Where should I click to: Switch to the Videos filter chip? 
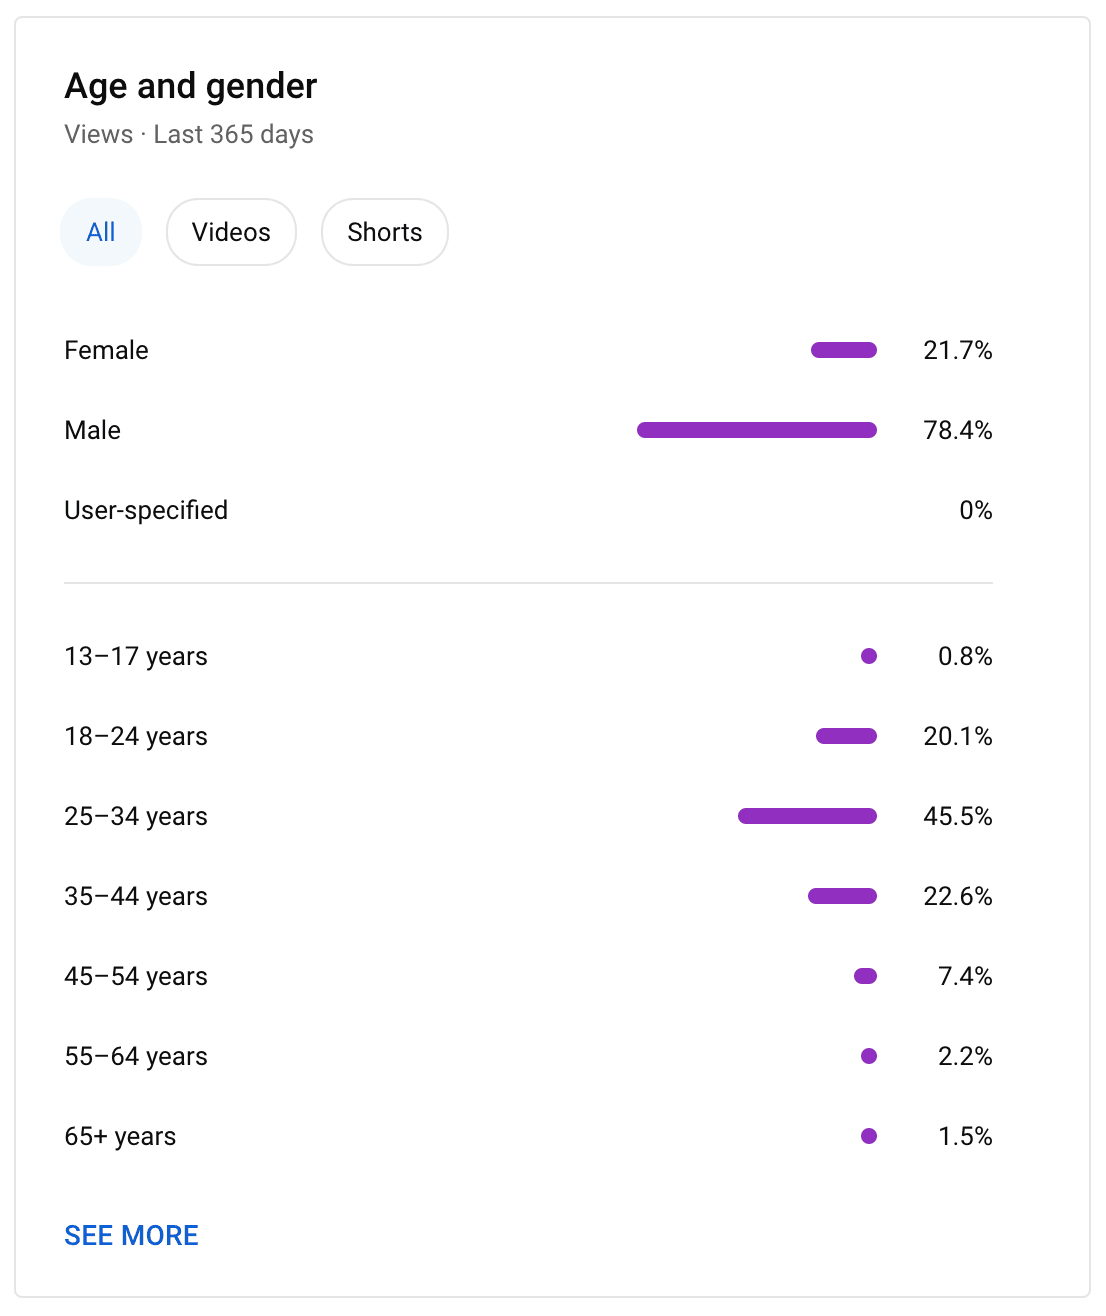coord(231,232)
